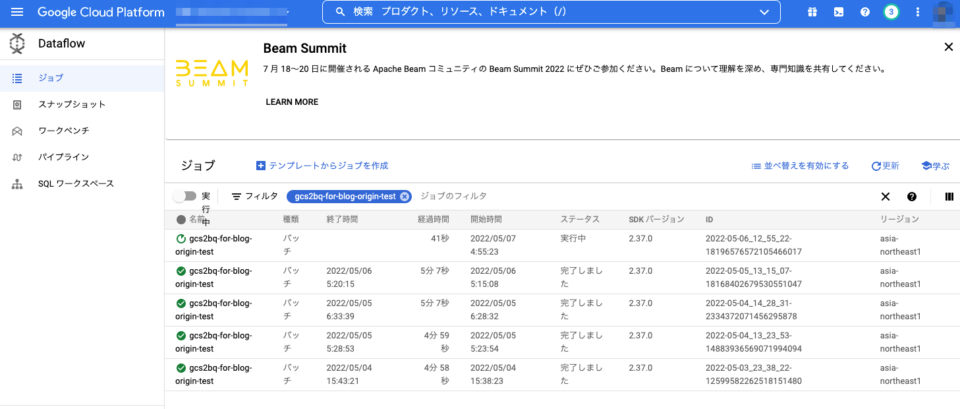The width and height of the screenshot is (960, 409).
Task: Toggle the 実行中 running-jobs switch
Action: coord(184,196)
